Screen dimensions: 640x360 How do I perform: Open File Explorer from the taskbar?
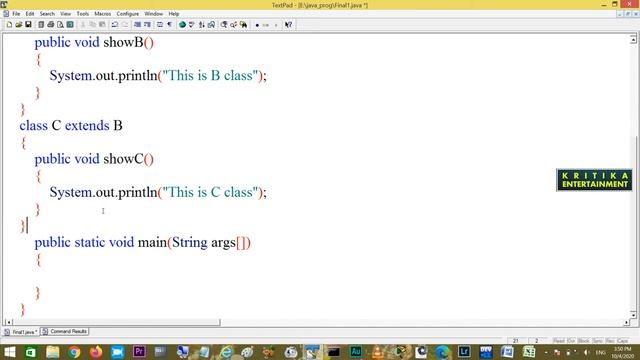tap(52, 352)
